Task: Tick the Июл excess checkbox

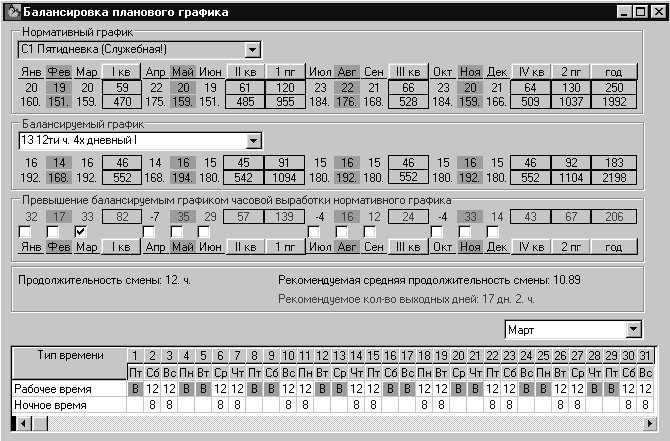Action: click(314, 232)
